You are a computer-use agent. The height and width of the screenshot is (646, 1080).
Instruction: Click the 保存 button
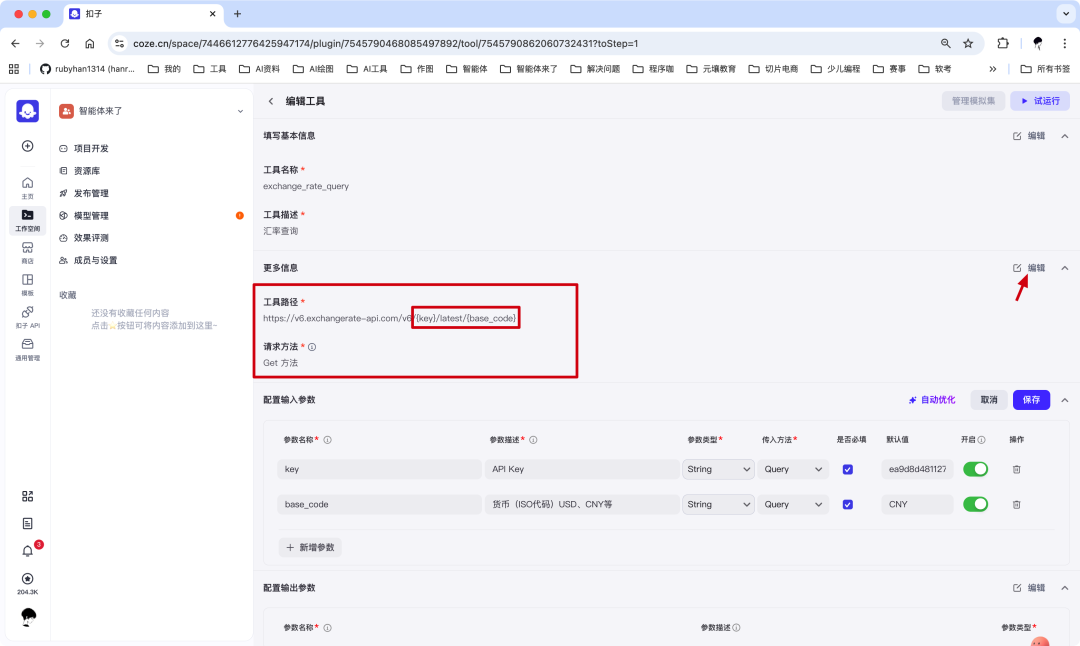click(1031, 398)
